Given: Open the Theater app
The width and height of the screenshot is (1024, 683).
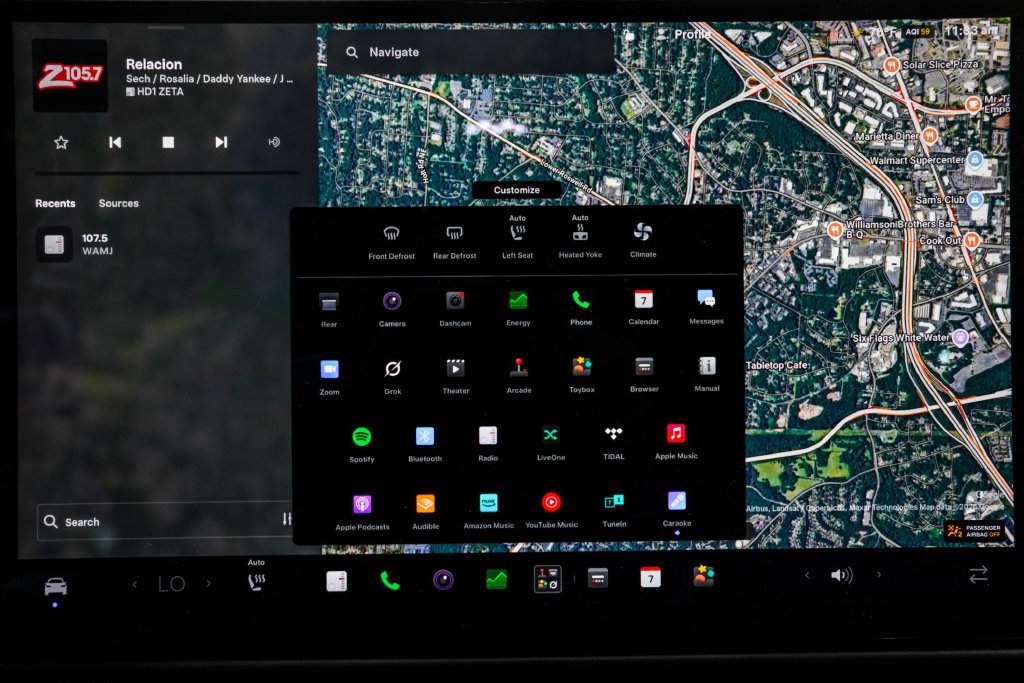Looking at the screenshot, I should [455, 375].
